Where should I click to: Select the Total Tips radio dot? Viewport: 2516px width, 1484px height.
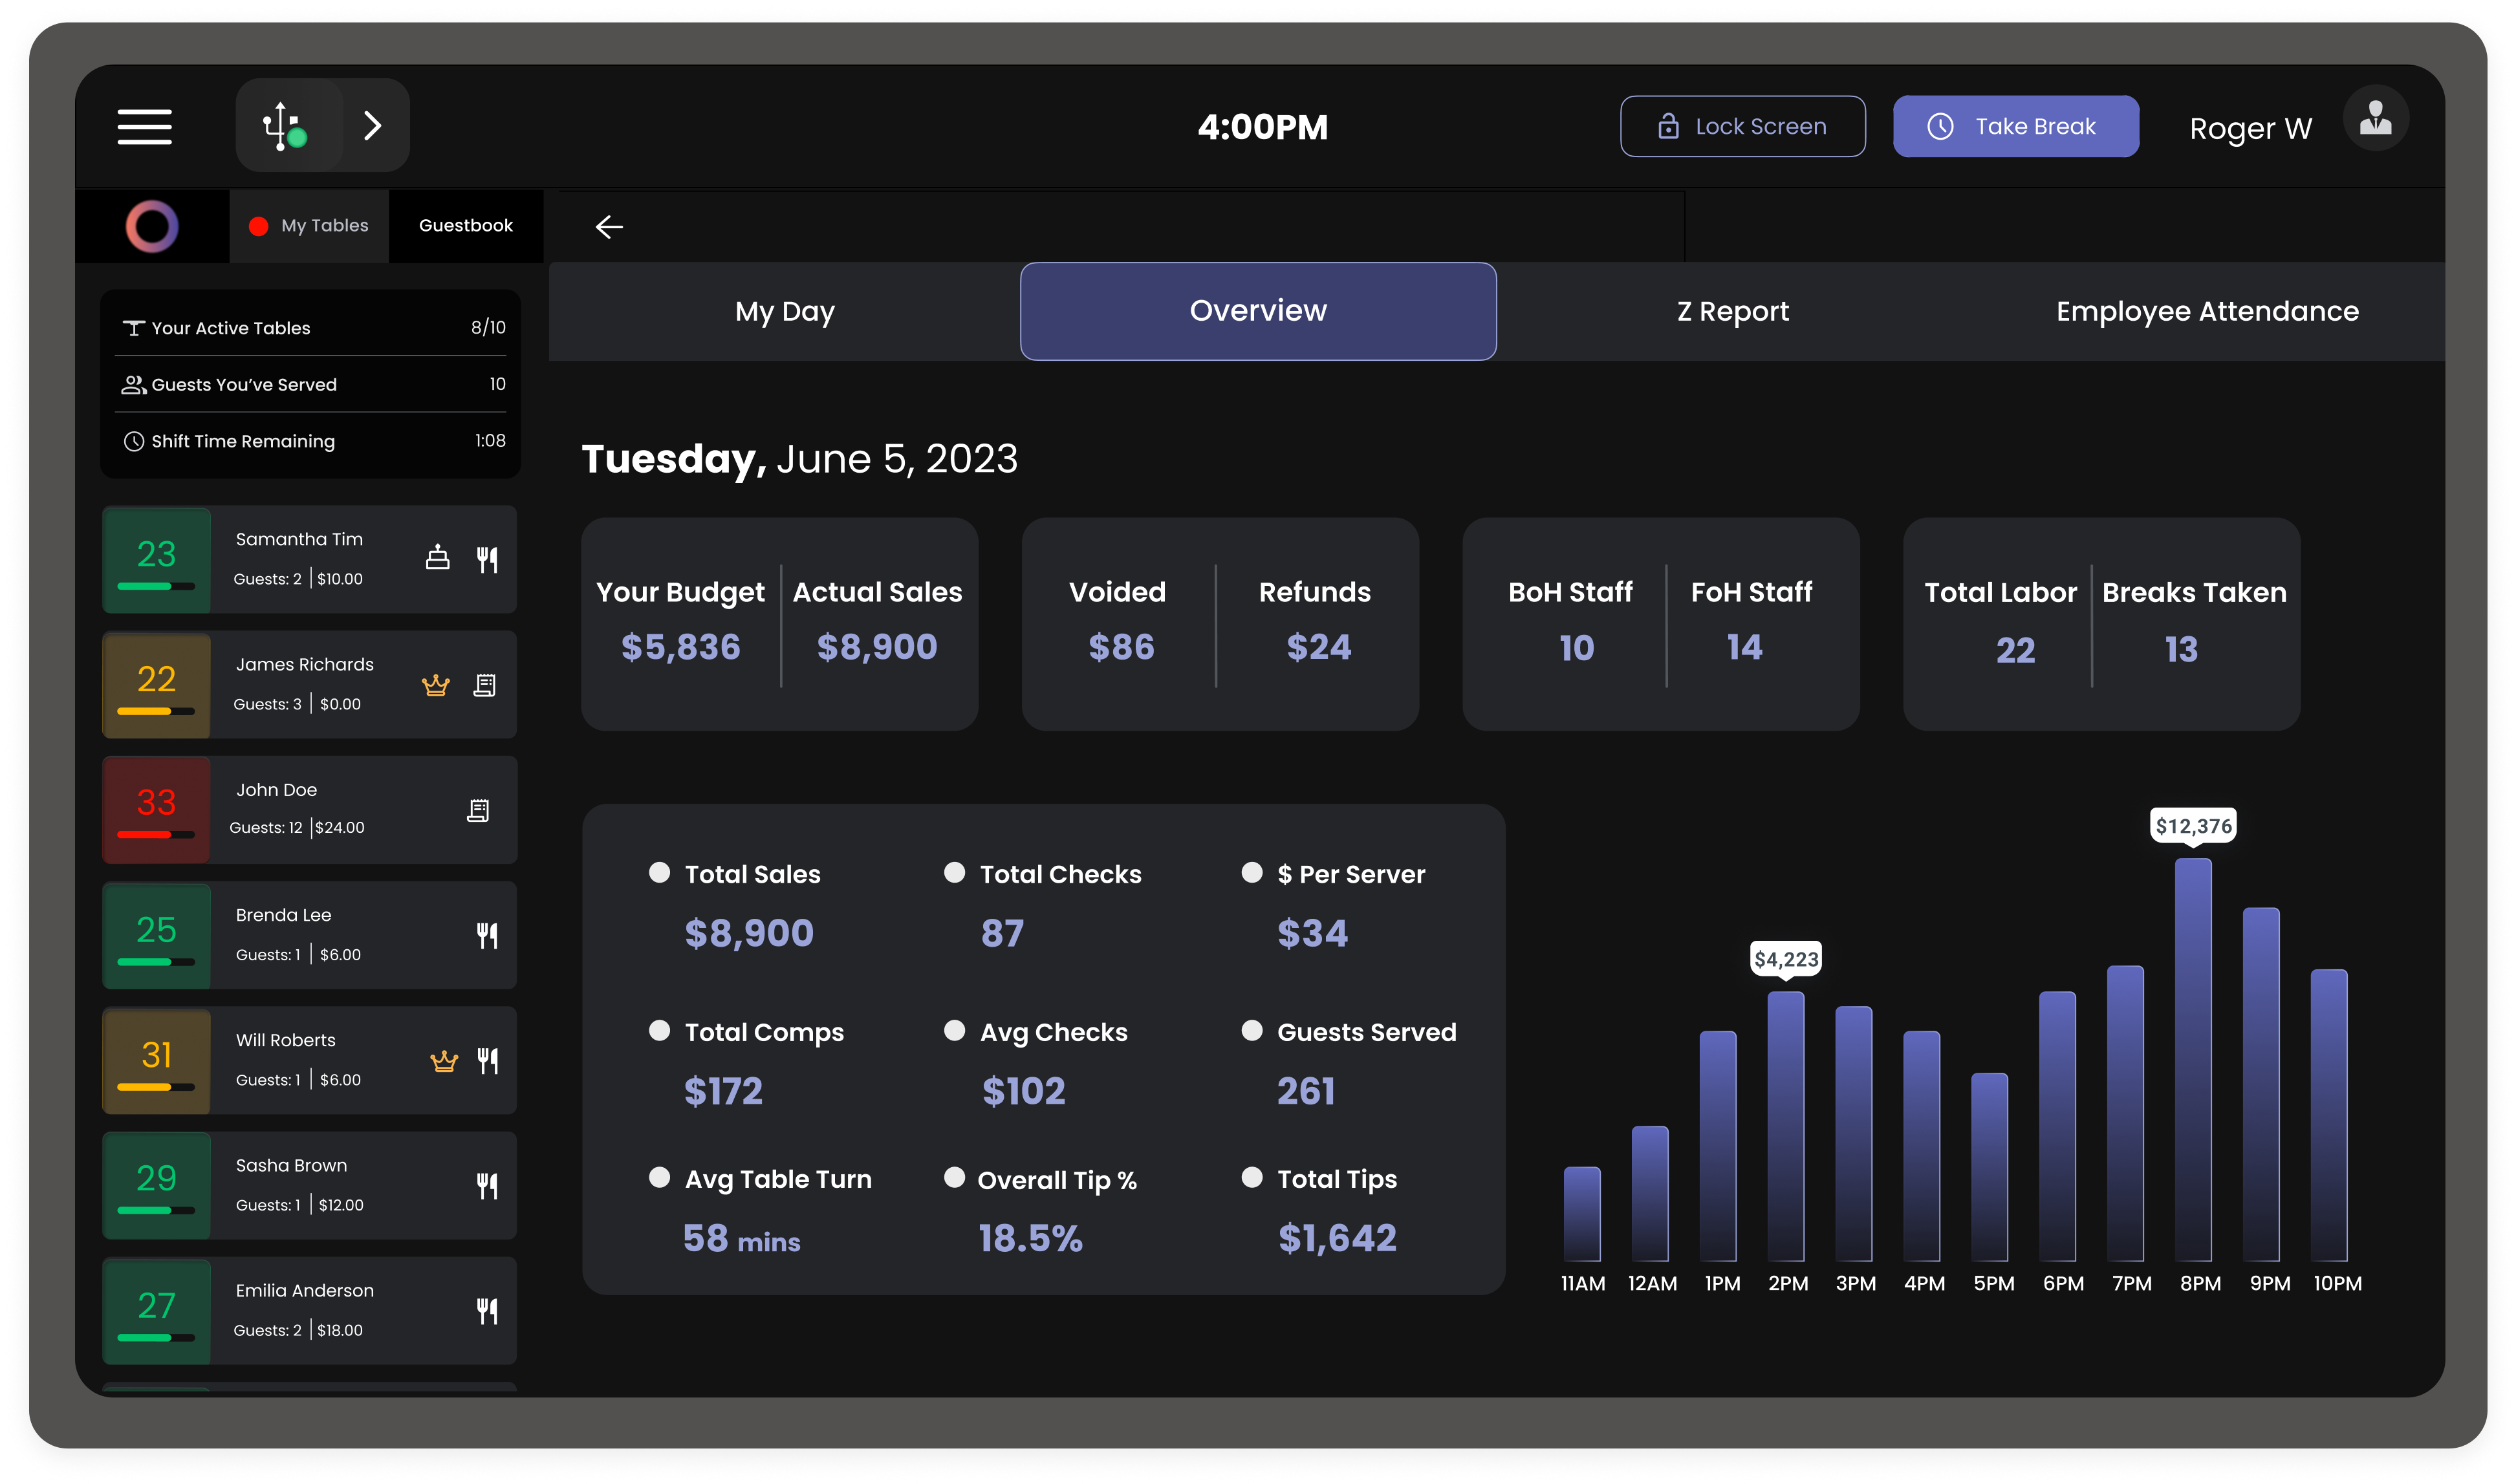(x=1251, y=1177)
